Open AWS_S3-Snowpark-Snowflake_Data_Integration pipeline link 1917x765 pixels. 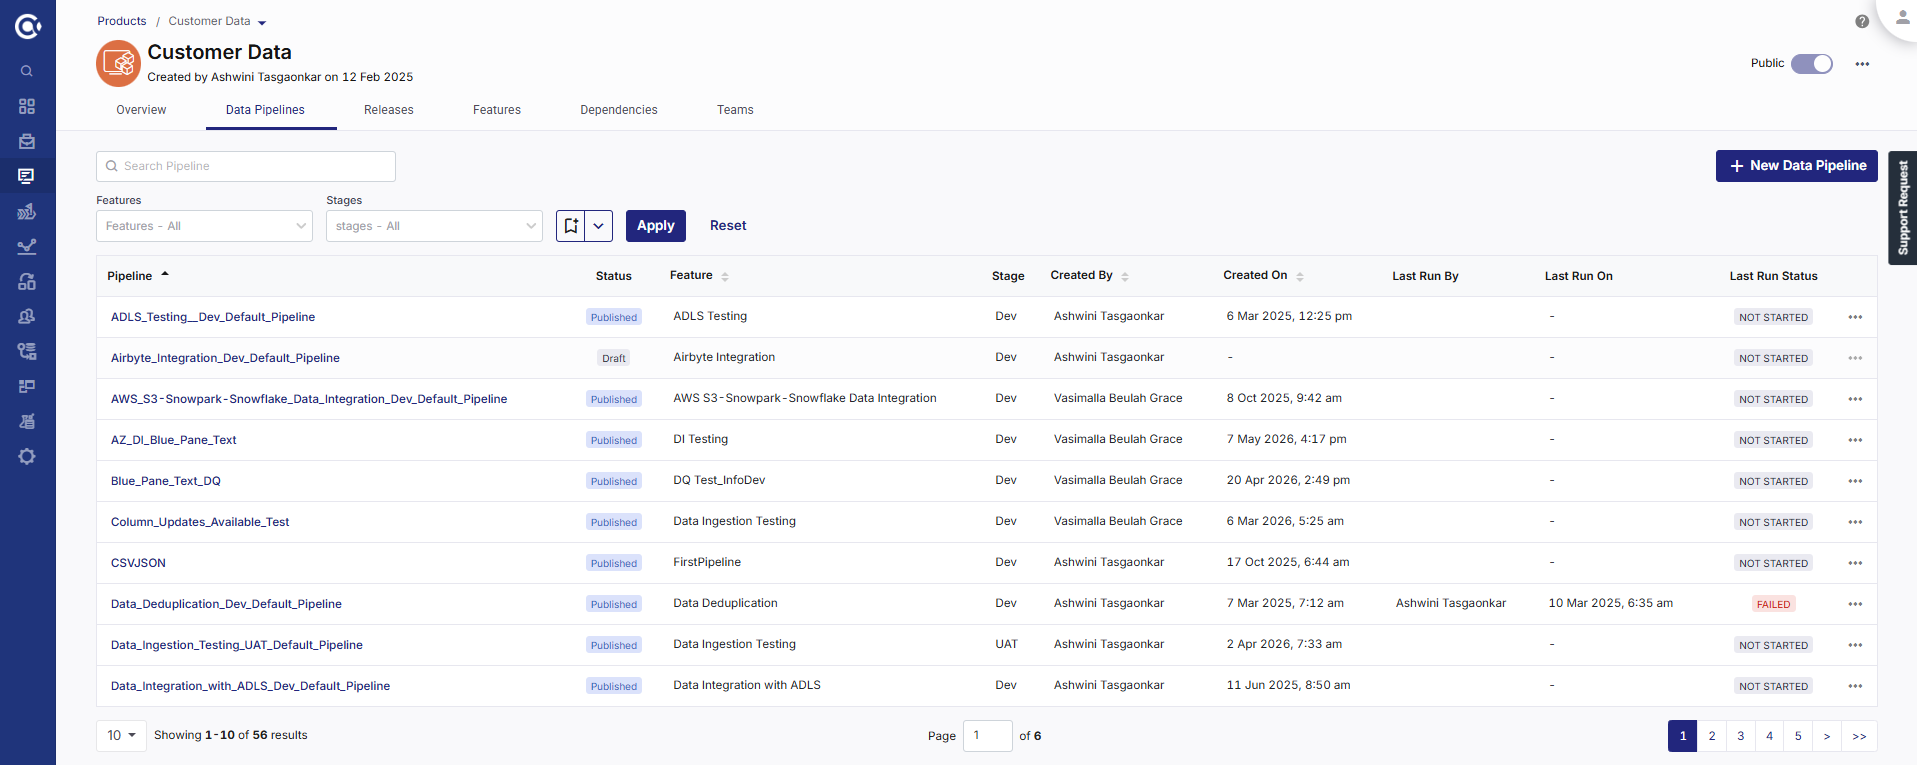(x=309, y=399)
